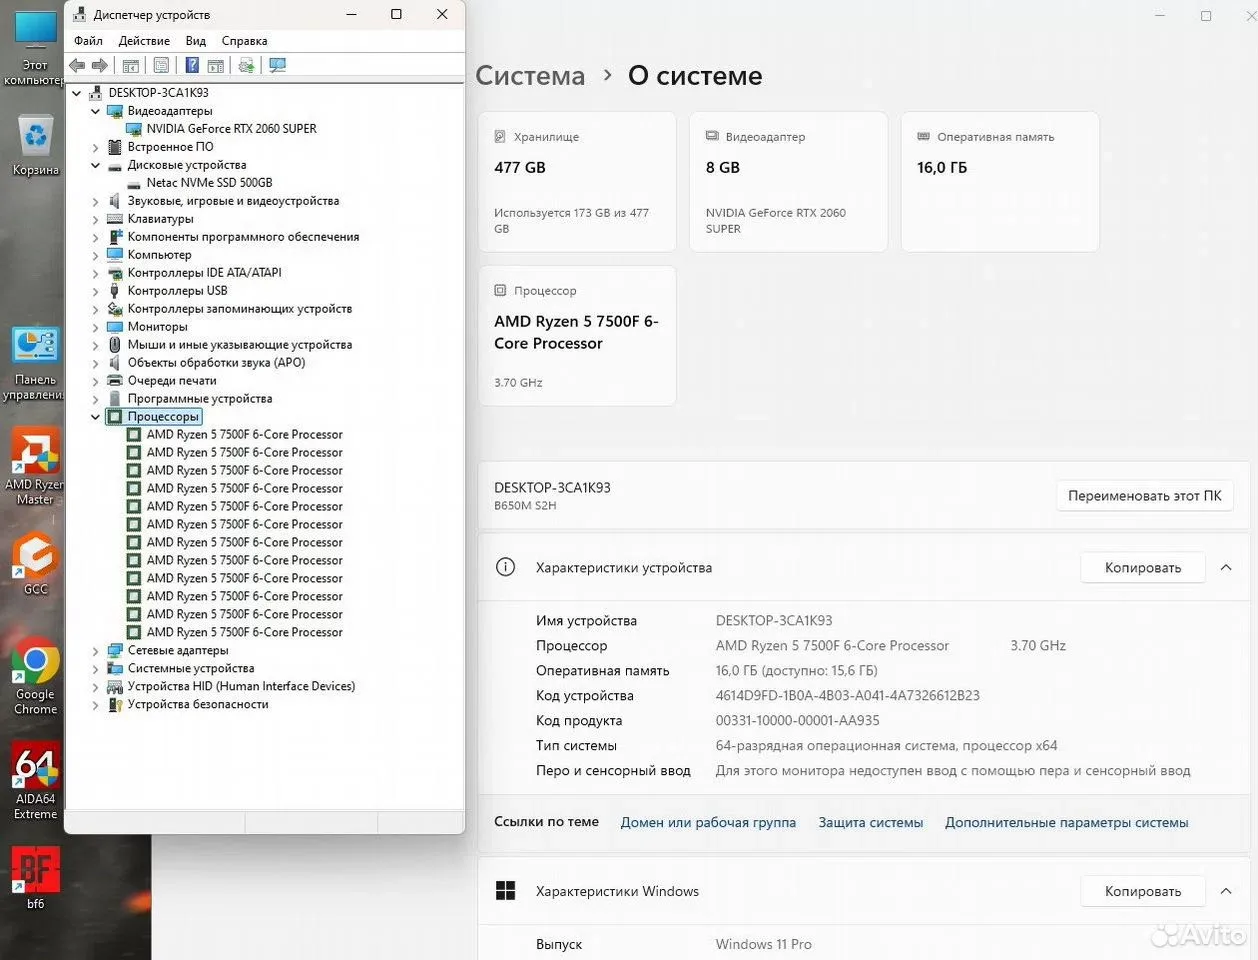Expand the Встроенное ПО category
This screenshot has height=960, width=1258.
point(96,147)
